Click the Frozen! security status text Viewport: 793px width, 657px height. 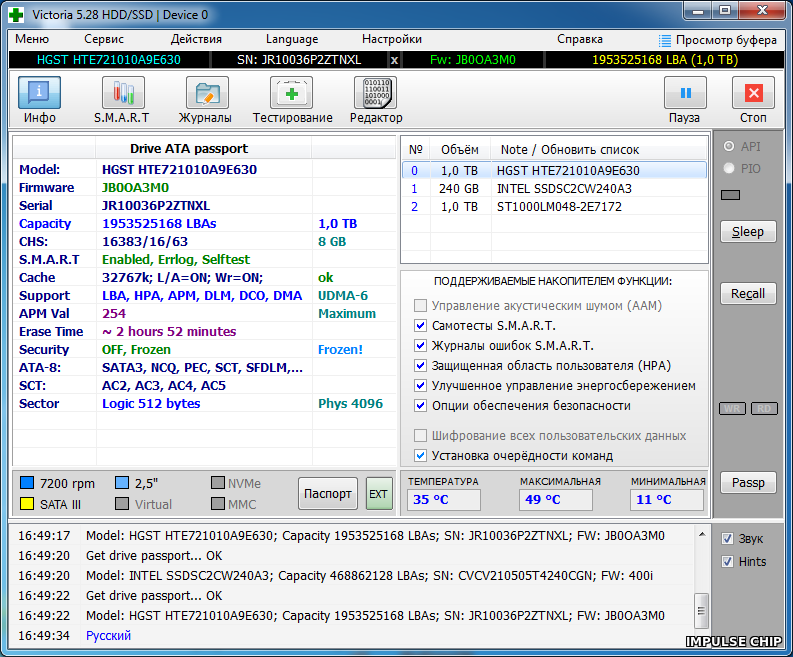tap(340, 349)
